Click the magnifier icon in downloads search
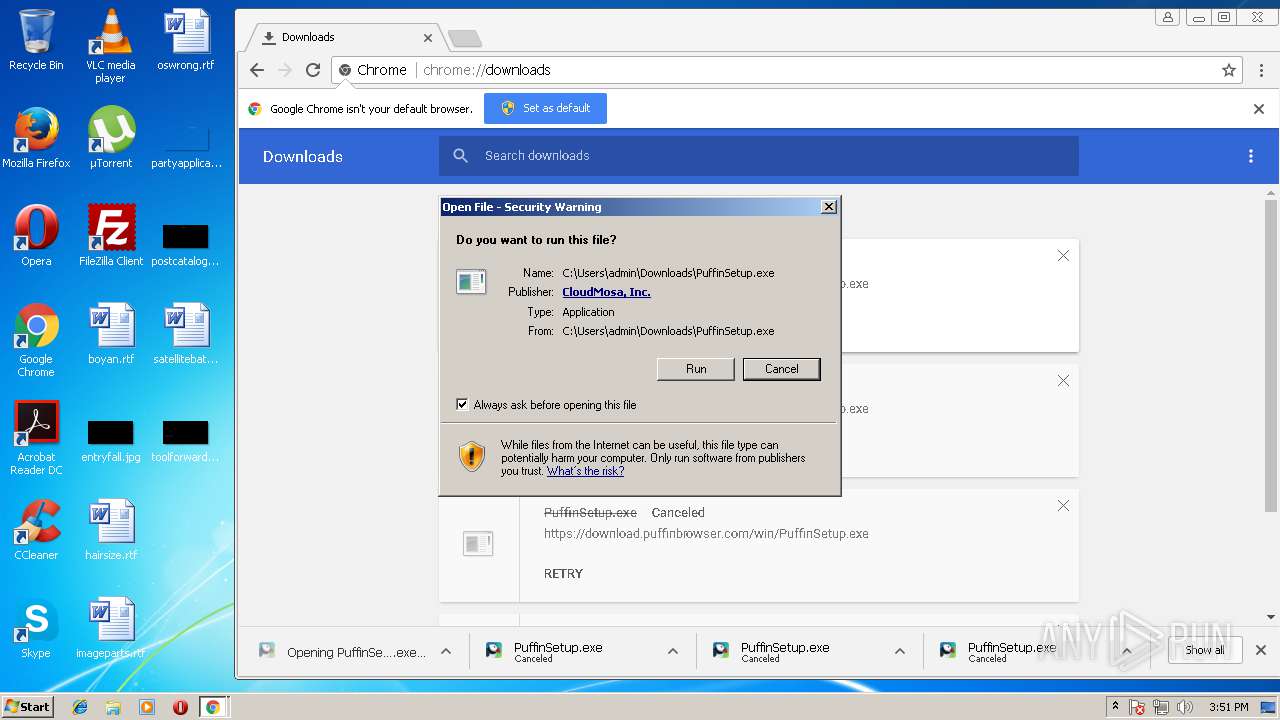1280x720 pixels. tap(461, 156)
